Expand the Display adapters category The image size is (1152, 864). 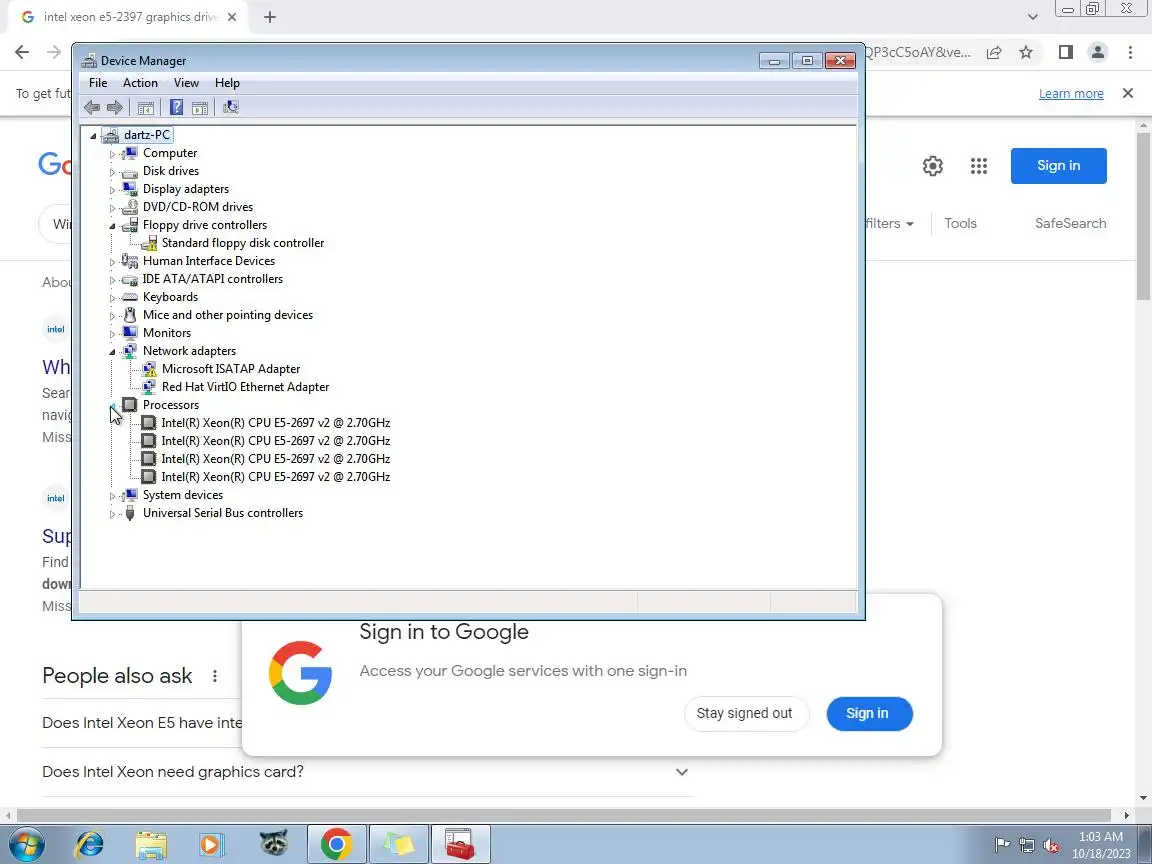(x=112, y=190)
